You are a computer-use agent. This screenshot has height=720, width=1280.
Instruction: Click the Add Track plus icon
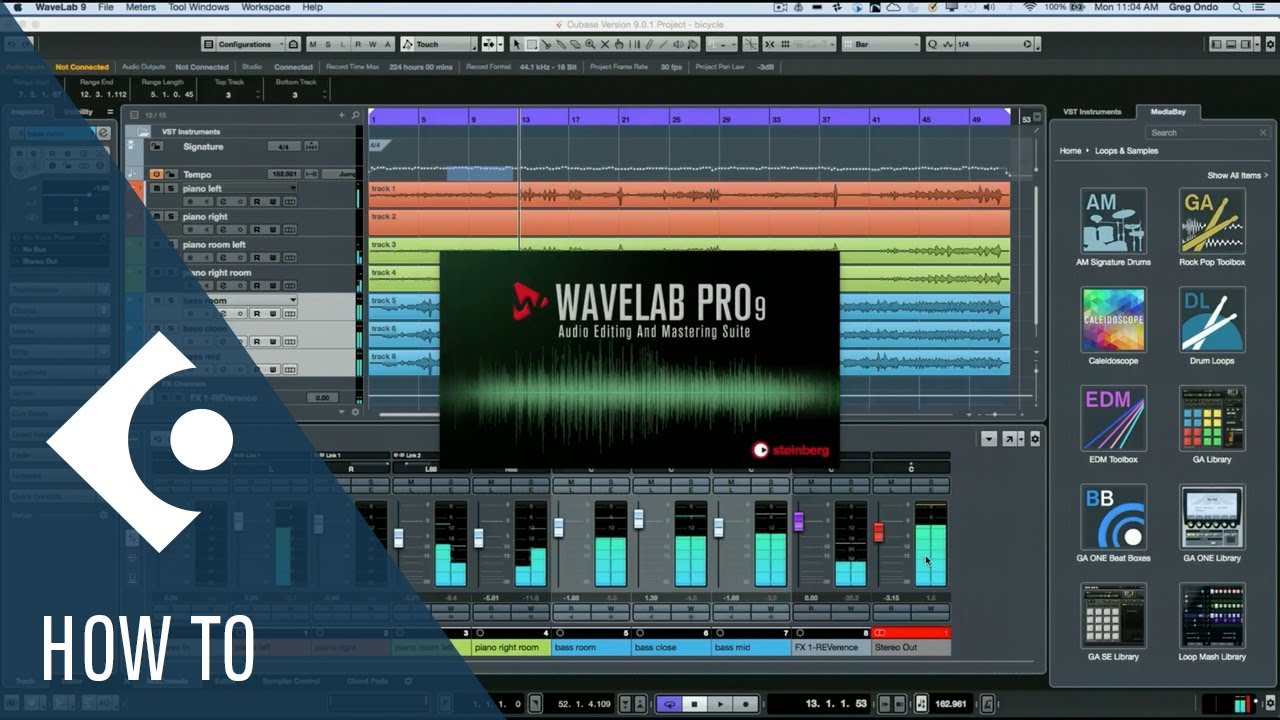342,115
